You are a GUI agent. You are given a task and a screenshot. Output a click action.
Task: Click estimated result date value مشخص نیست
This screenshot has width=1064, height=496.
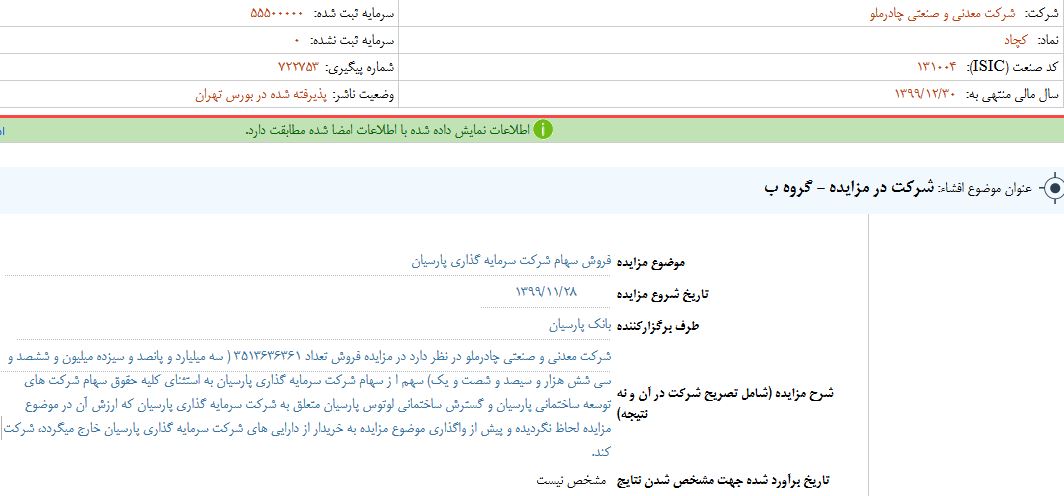571,480
